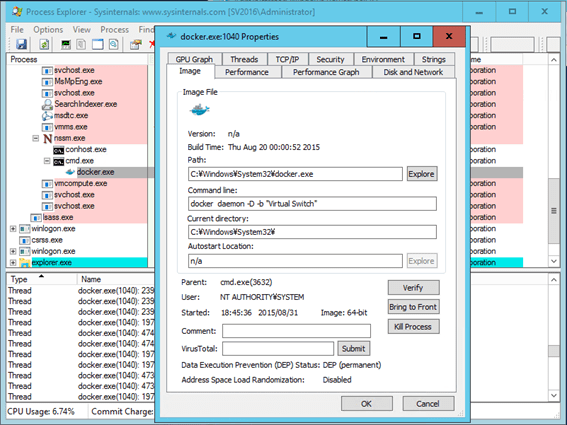
Task: Click the Save toolbar icon in Process Explorer
Action: point(21,44)
